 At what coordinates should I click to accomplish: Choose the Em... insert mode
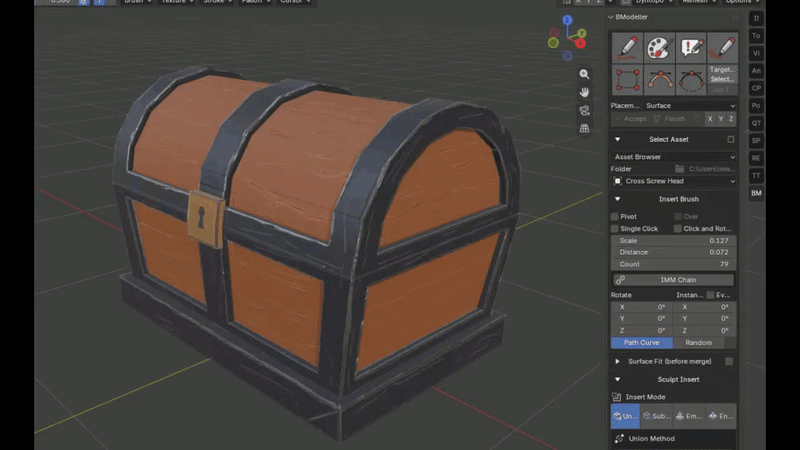pyautogui.click(x=689, y=416)
